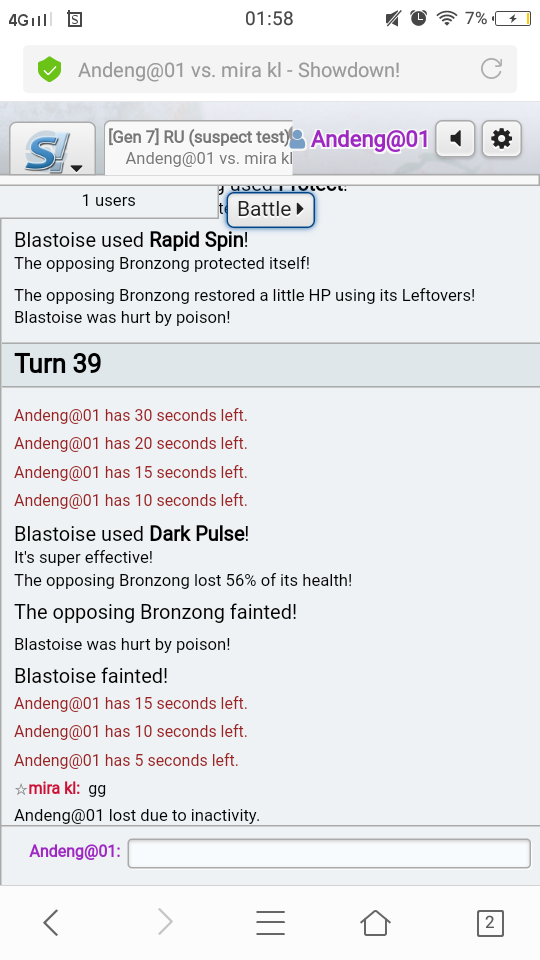540x960 pixels.
Task: Click the Andeng@01 username in header
Action: coord(370,140)
